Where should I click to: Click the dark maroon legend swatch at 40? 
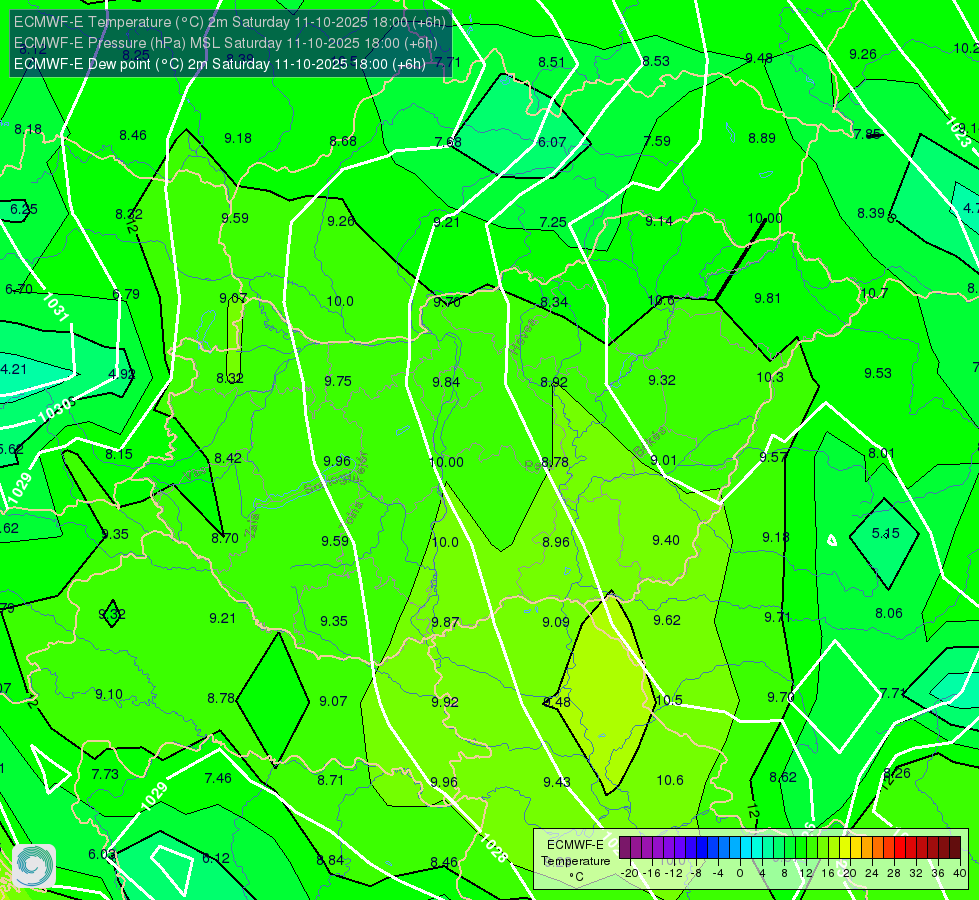point(955,848)
